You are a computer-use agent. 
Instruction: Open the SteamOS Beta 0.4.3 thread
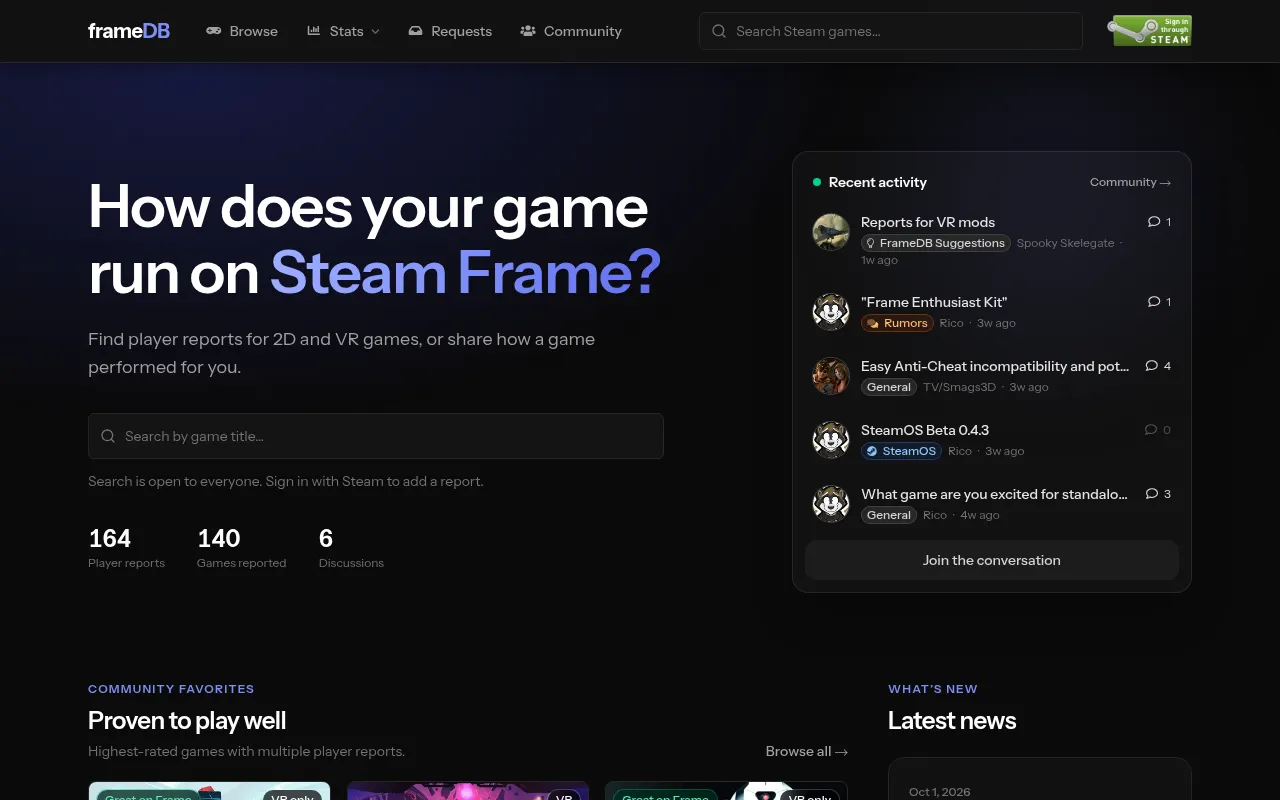point(925,430)
